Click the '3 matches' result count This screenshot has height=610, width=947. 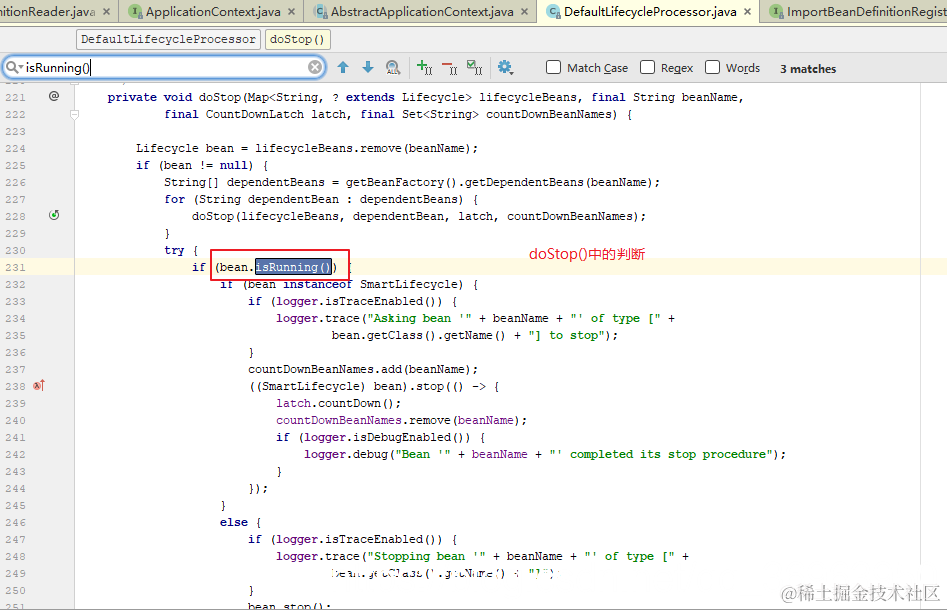click(x=807, y=69)
